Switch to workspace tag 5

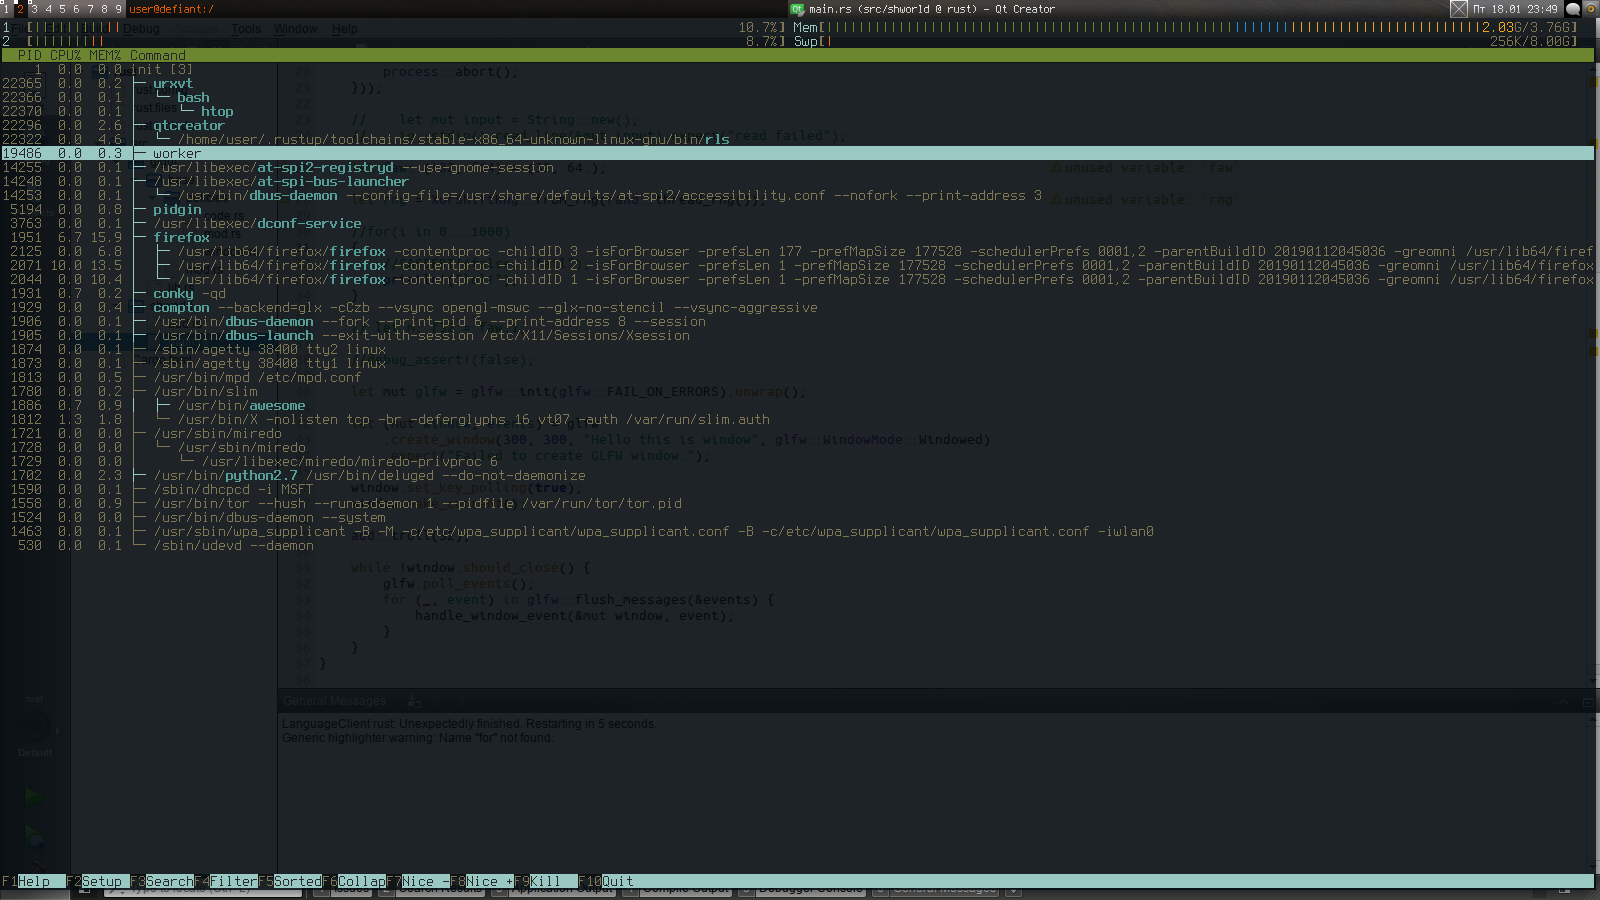click(x=62, y=9)
